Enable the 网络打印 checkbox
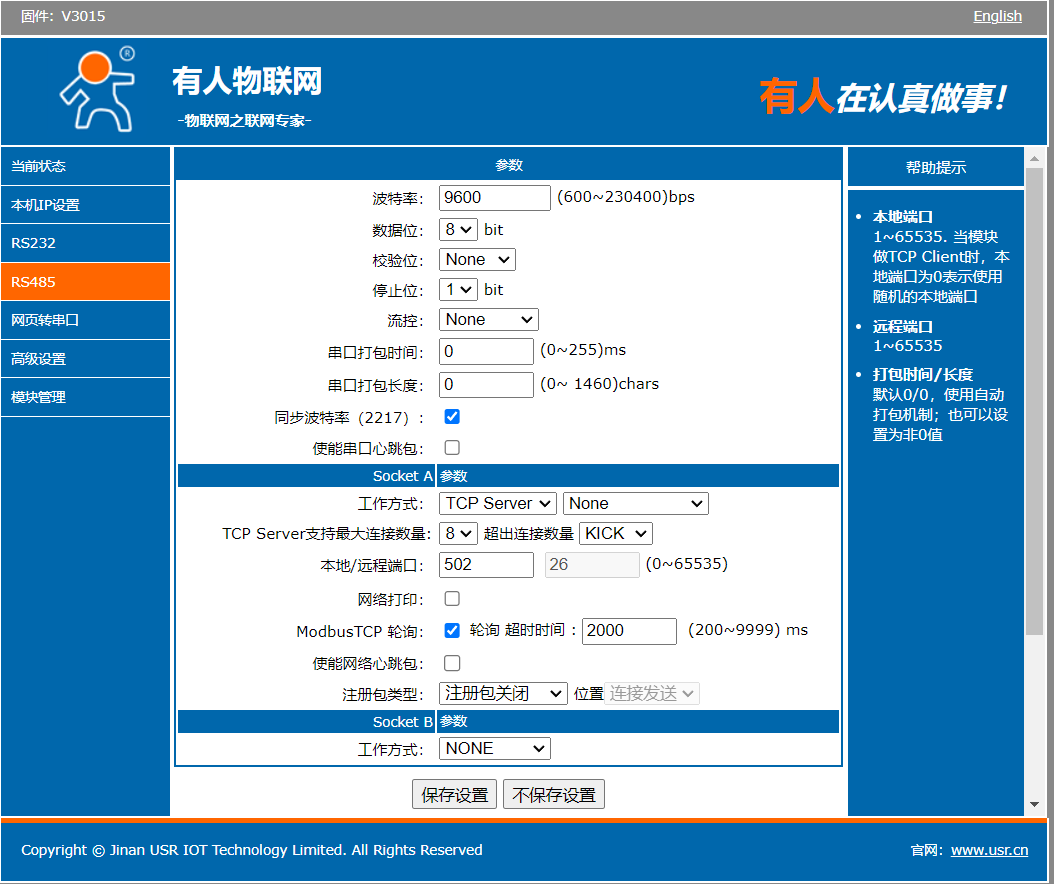Image resolution: width=1054 pixels, height=884 pixels. [452, 599]
